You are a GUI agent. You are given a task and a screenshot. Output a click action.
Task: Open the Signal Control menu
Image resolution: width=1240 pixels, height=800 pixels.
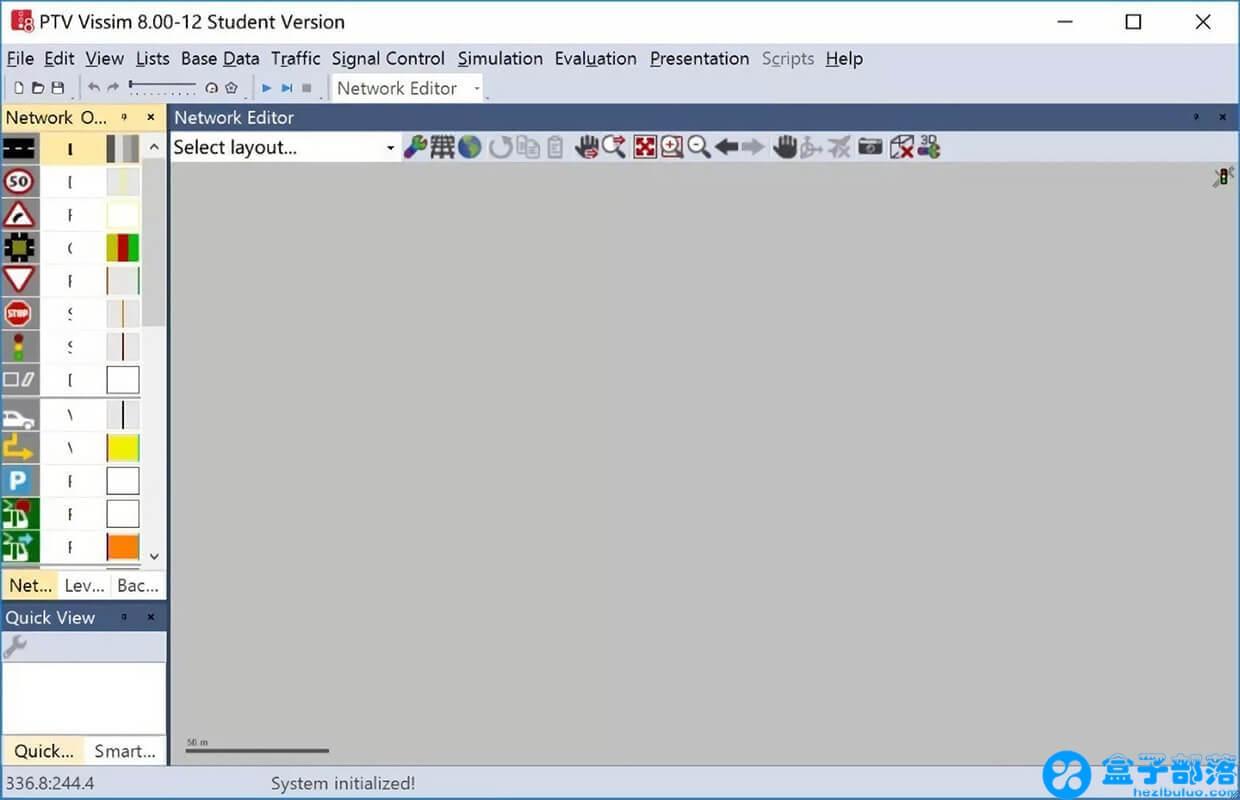389,59
